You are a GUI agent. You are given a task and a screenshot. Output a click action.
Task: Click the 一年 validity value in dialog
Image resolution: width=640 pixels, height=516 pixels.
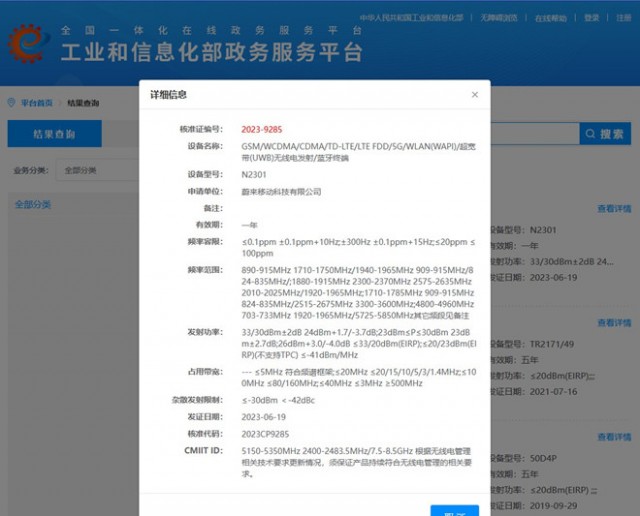click(x=249, y=225)
